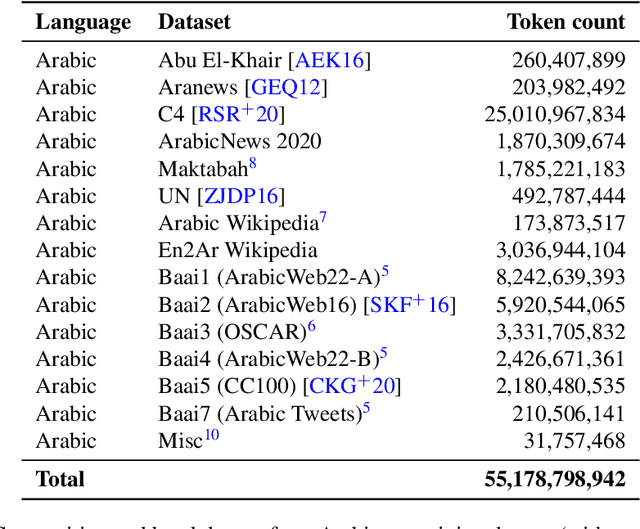Click footnote 5 after Baai4 (ArabicWeb22-B)

[x=383, y=353]
